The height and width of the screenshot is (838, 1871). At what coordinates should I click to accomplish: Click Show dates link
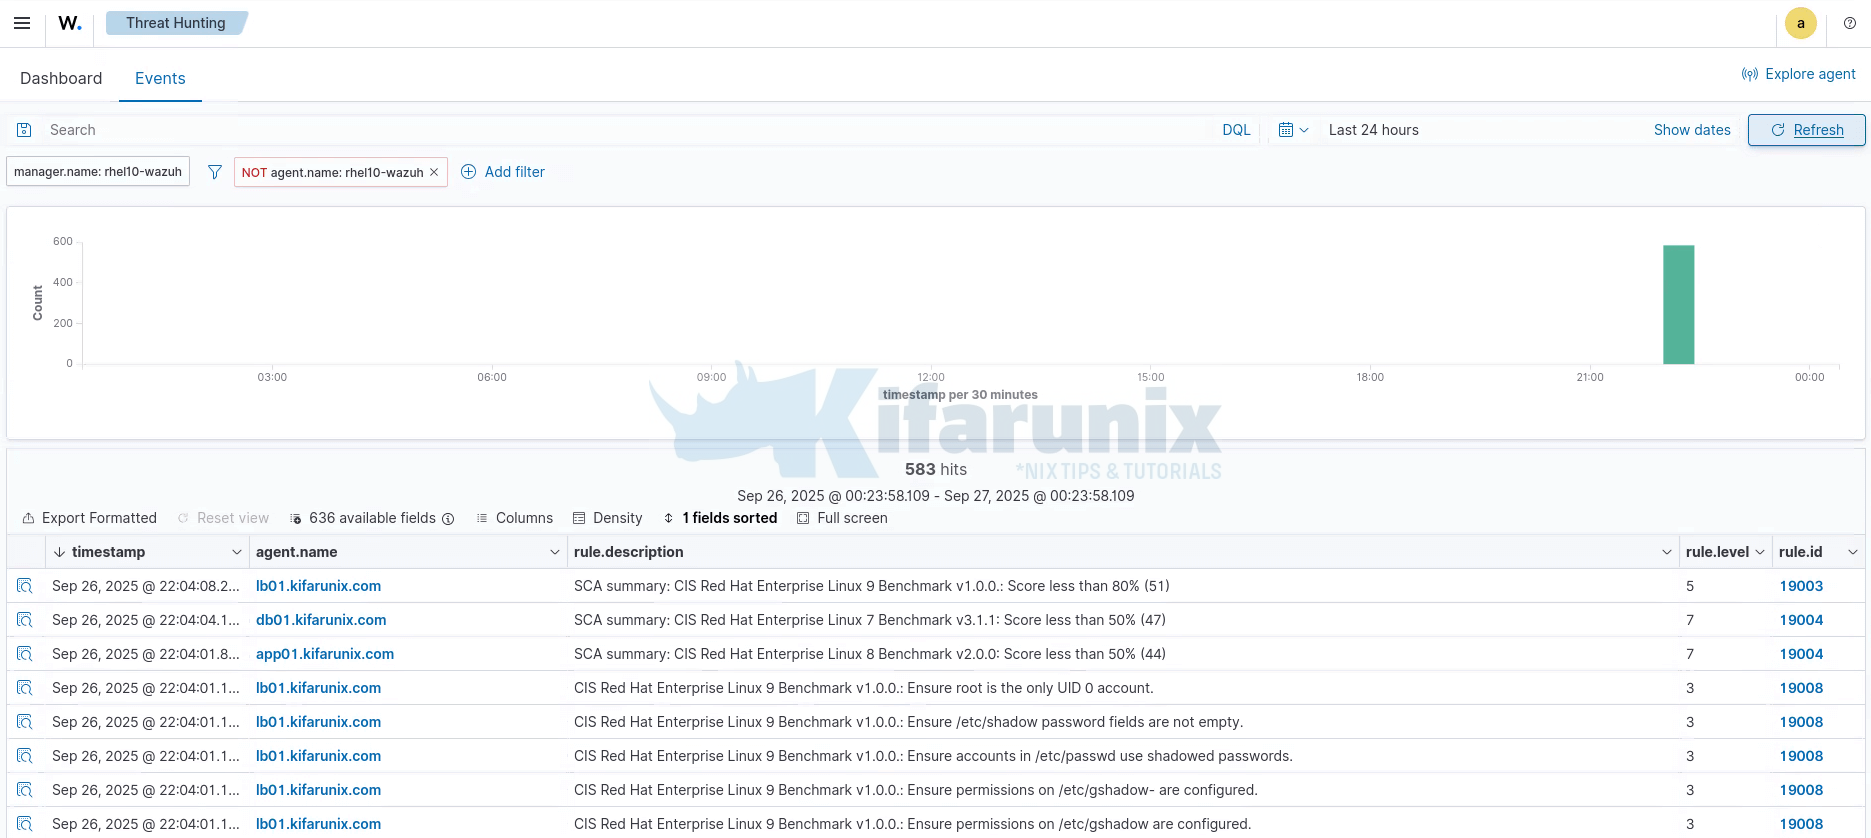pos(1692,130)
